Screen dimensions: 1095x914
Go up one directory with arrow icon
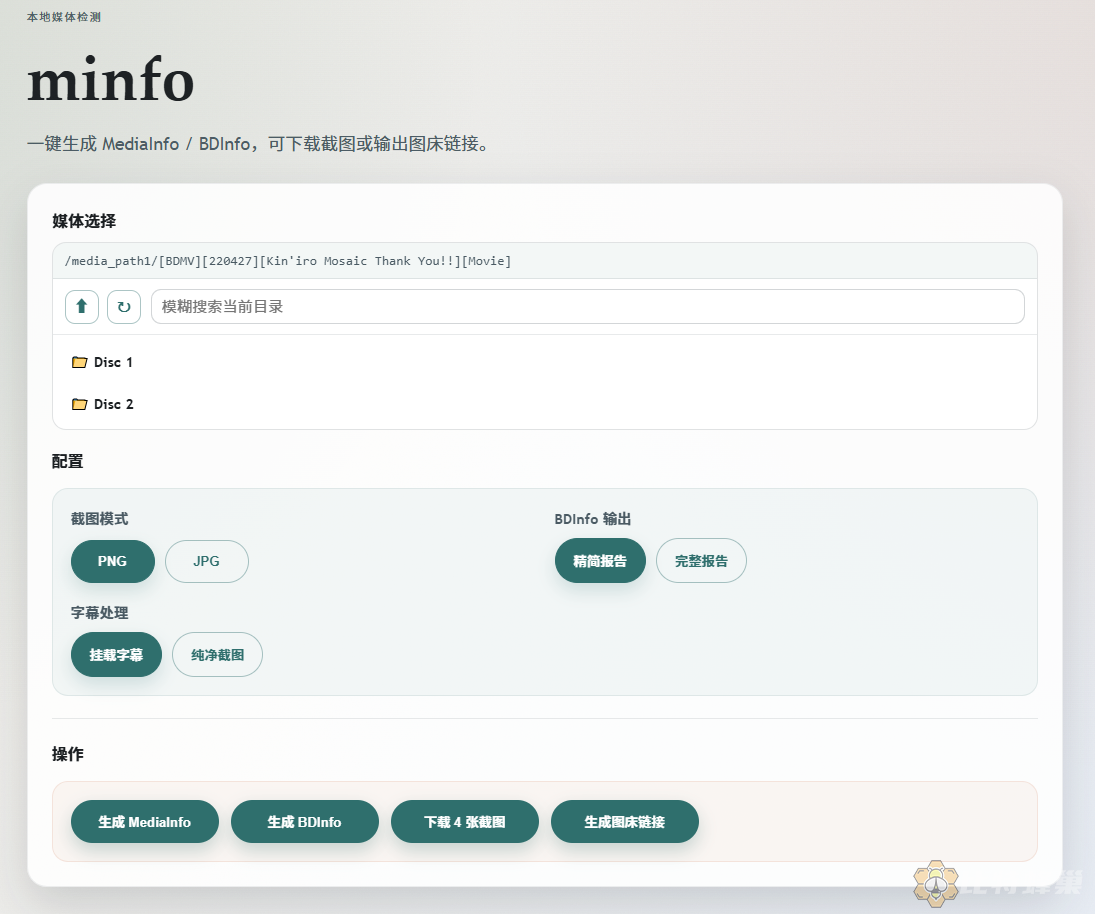pos(82,307)
